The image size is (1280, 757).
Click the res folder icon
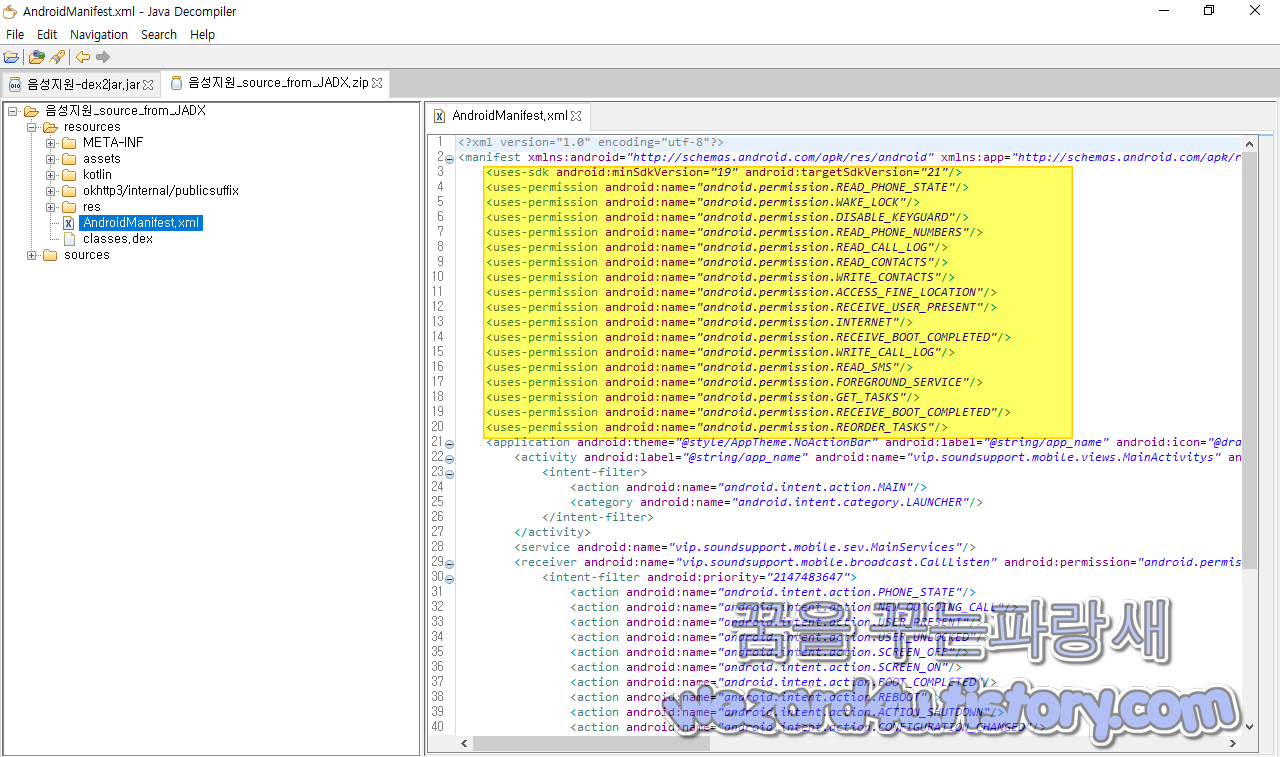coord(69,207)
